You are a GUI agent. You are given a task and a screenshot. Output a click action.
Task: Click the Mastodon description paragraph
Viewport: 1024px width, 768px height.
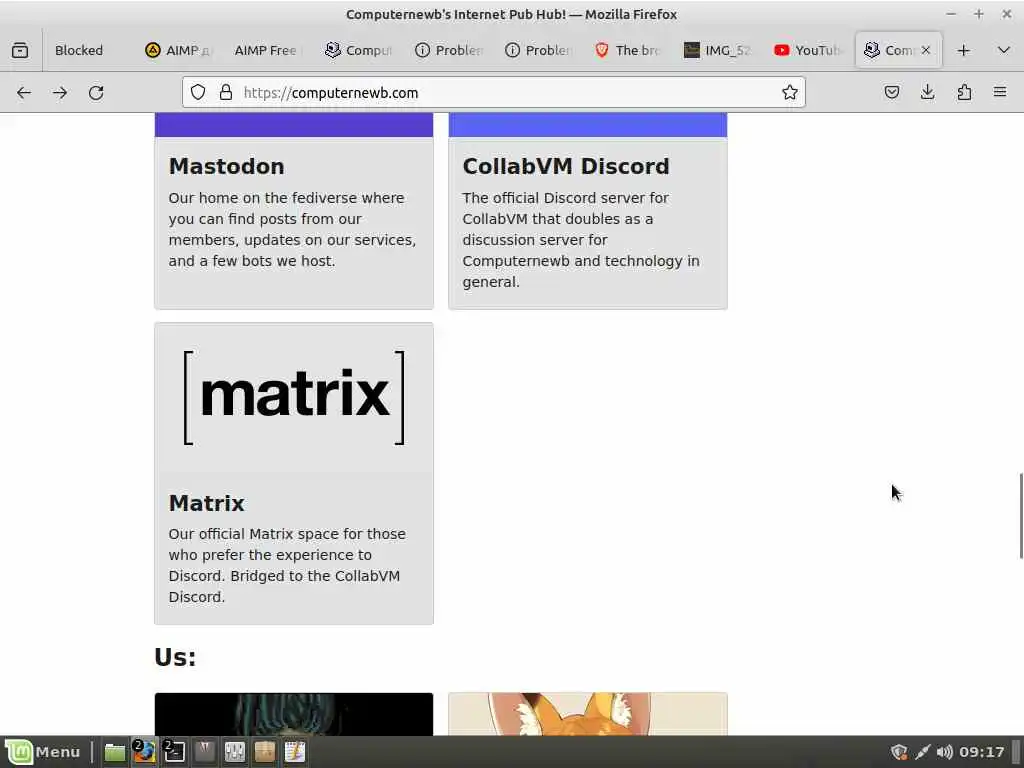pos(293,229)
